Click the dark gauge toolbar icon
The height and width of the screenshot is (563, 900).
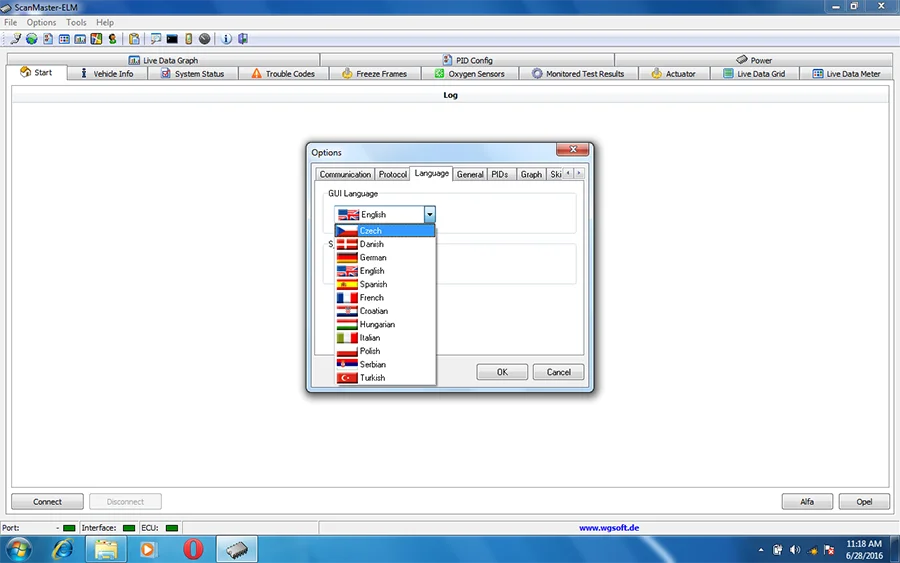click(204, 39)
